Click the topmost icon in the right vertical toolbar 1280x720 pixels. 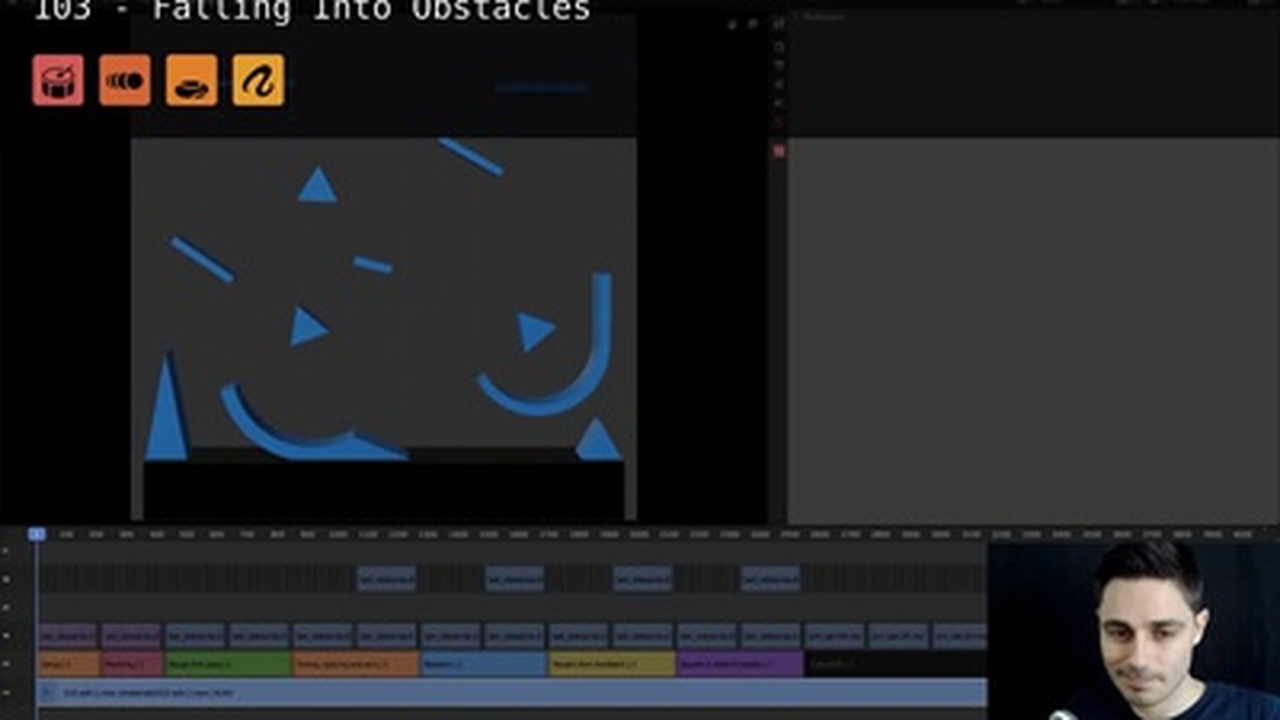[x=777, y=22]
